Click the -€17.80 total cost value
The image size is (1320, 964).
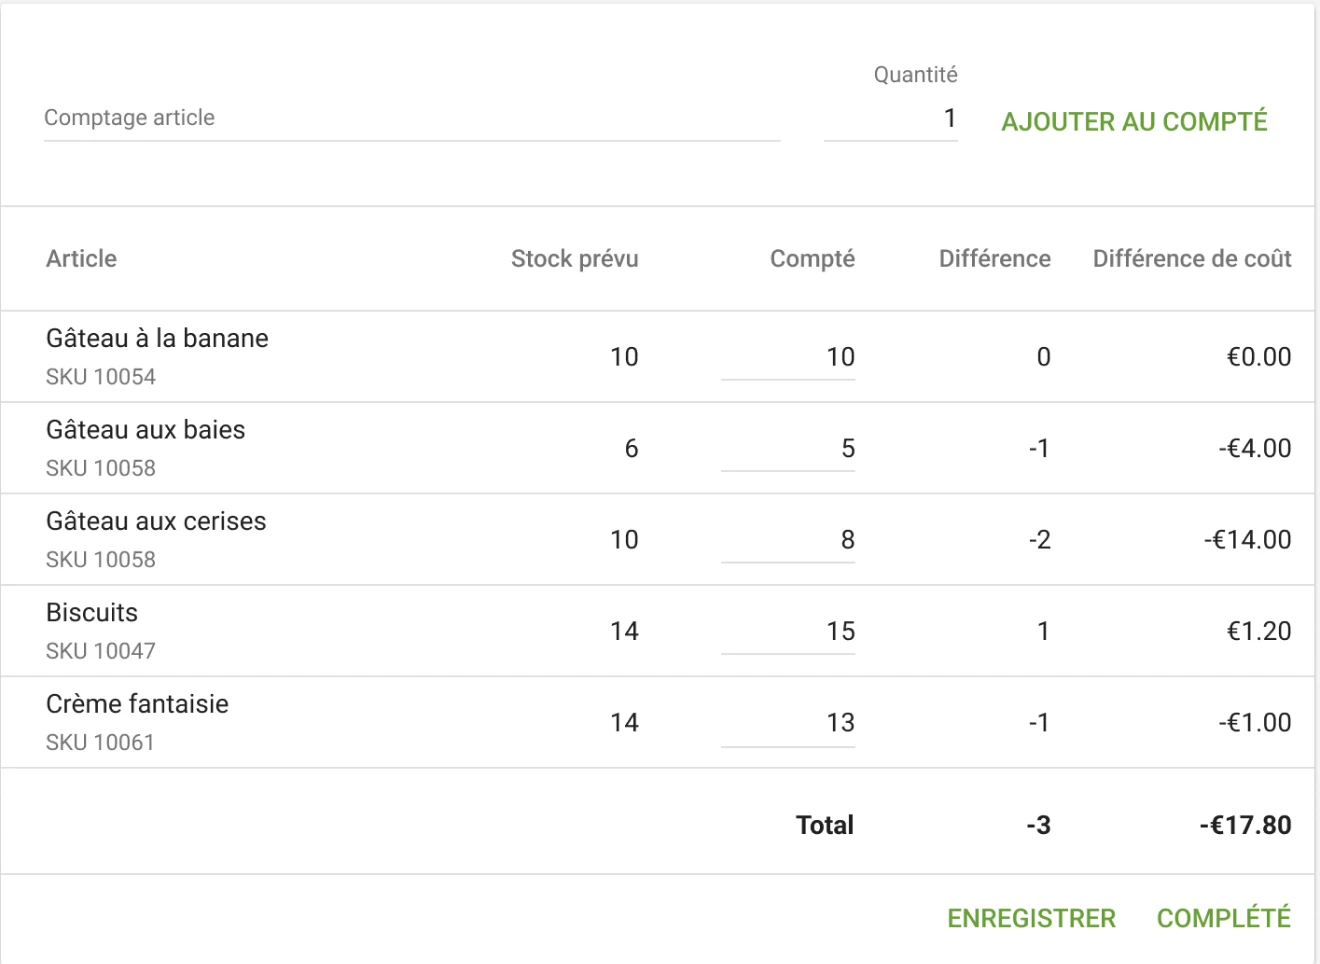tap(1246, 825)
